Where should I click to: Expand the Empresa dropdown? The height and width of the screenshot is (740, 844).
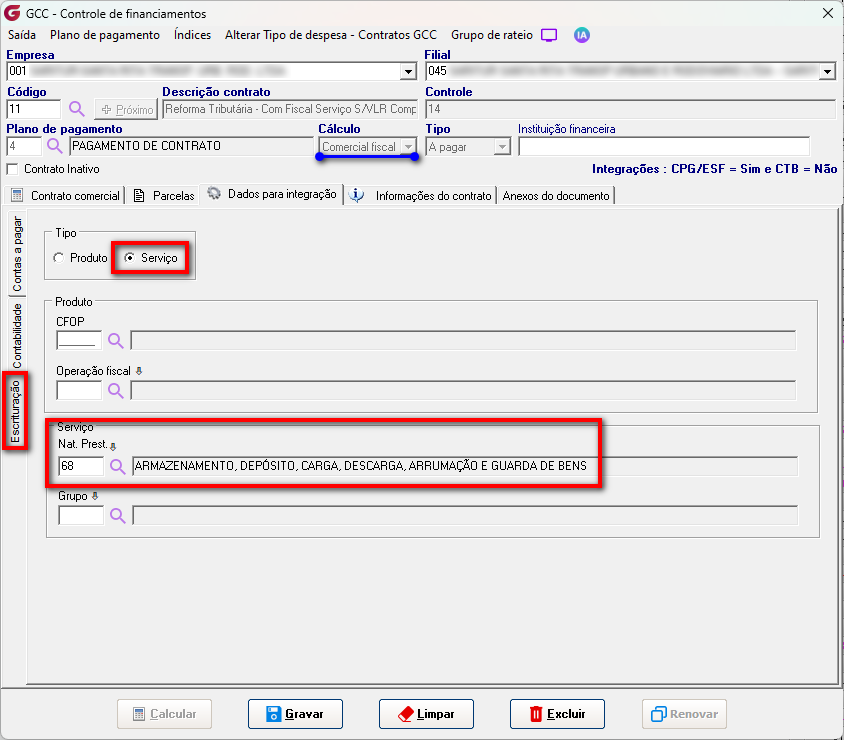pos(409,72)
